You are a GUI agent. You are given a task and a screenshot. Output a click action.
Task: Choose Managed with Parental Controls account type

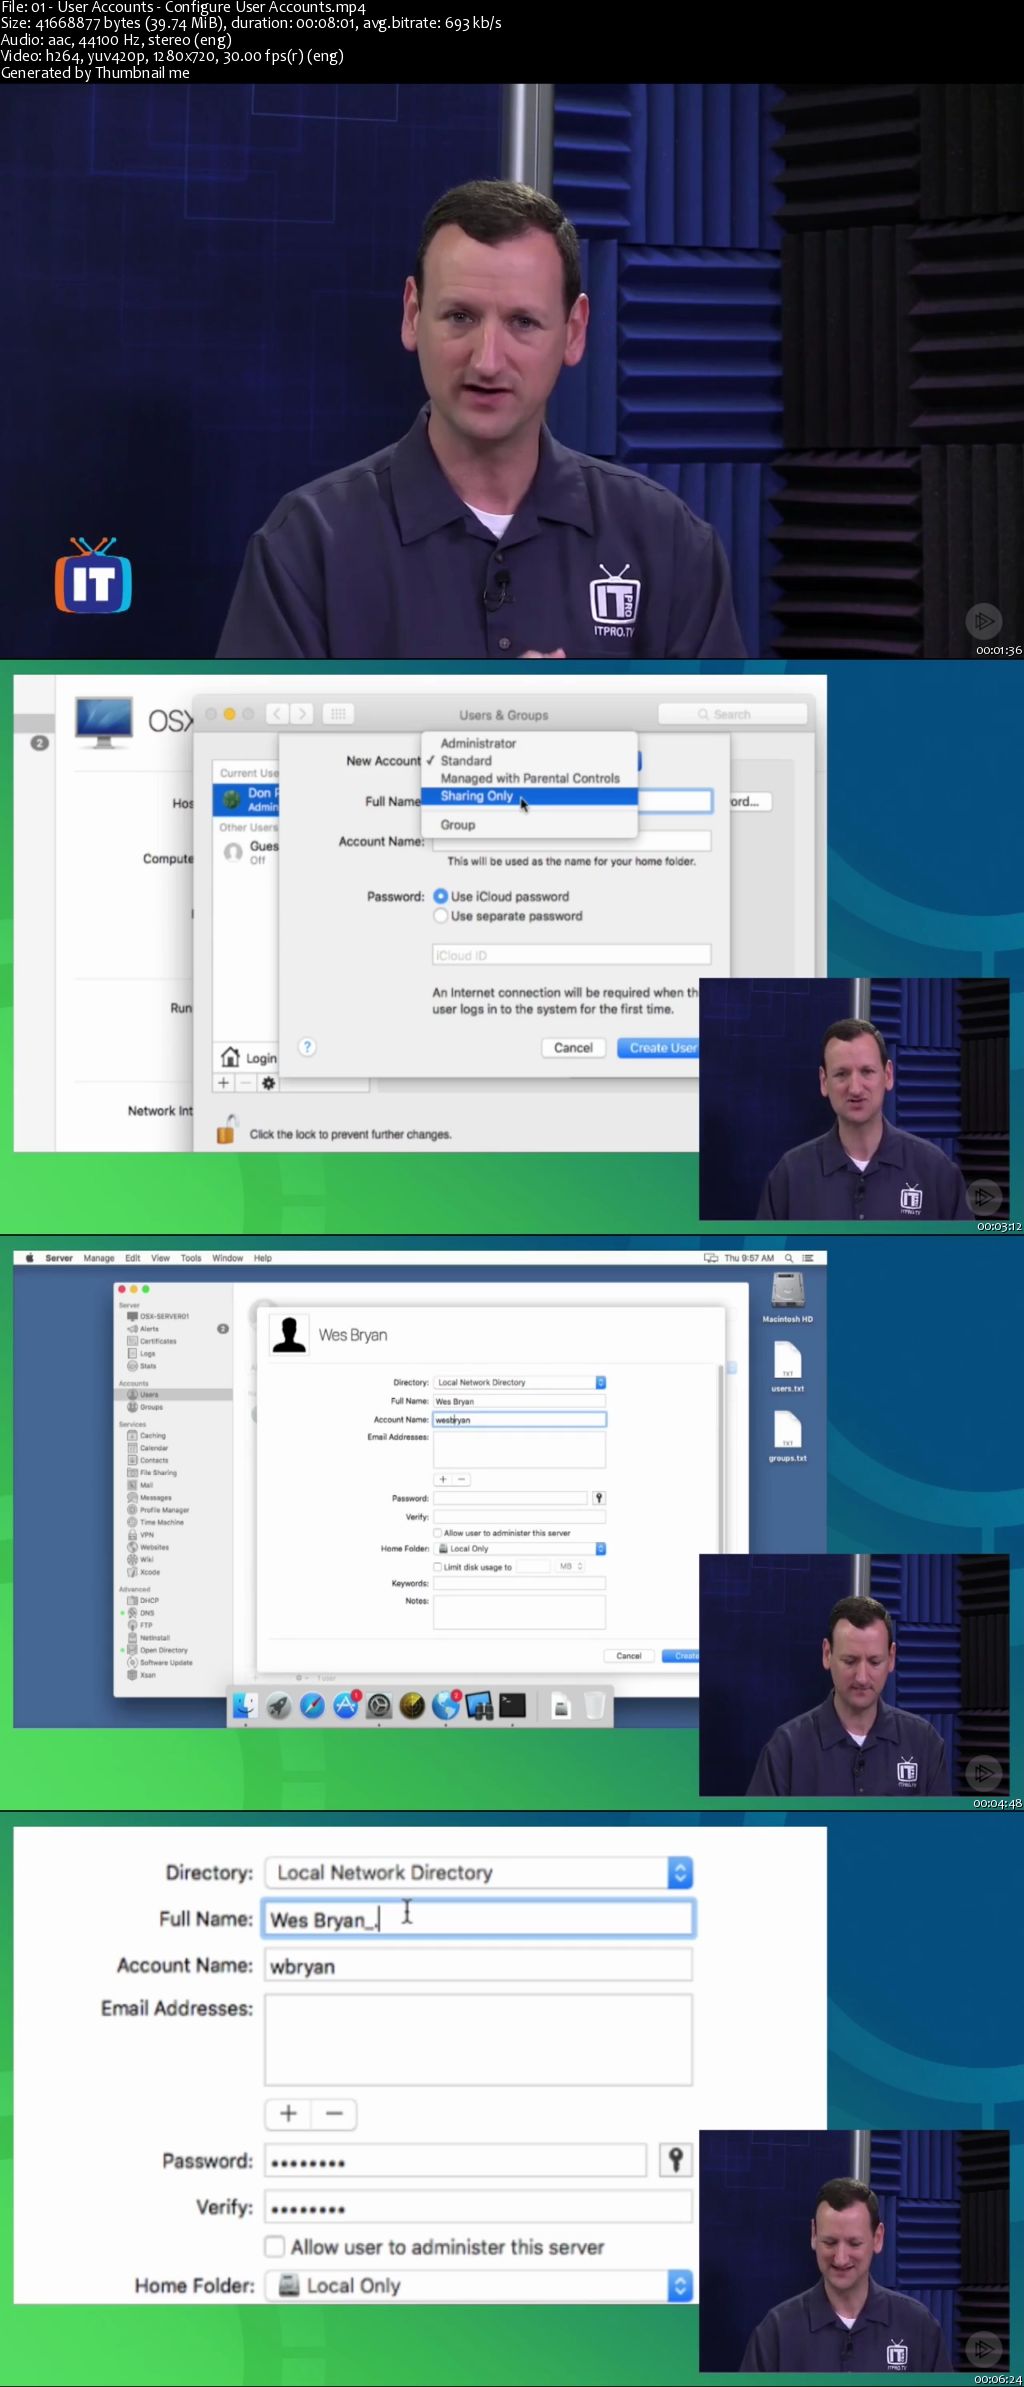click(x=530, y=778)
